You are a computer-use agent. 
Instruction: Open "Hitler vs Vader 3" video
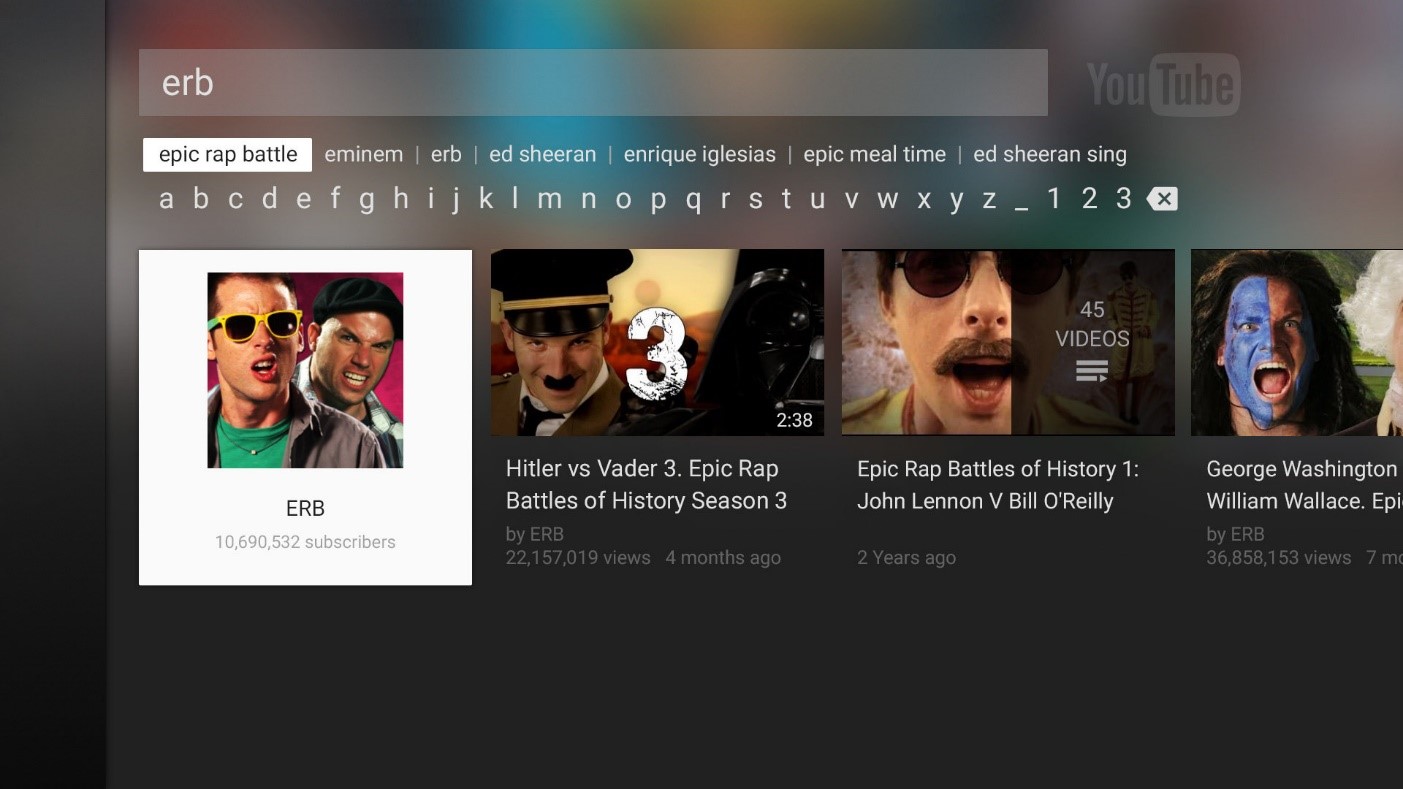tap(657, 342)
